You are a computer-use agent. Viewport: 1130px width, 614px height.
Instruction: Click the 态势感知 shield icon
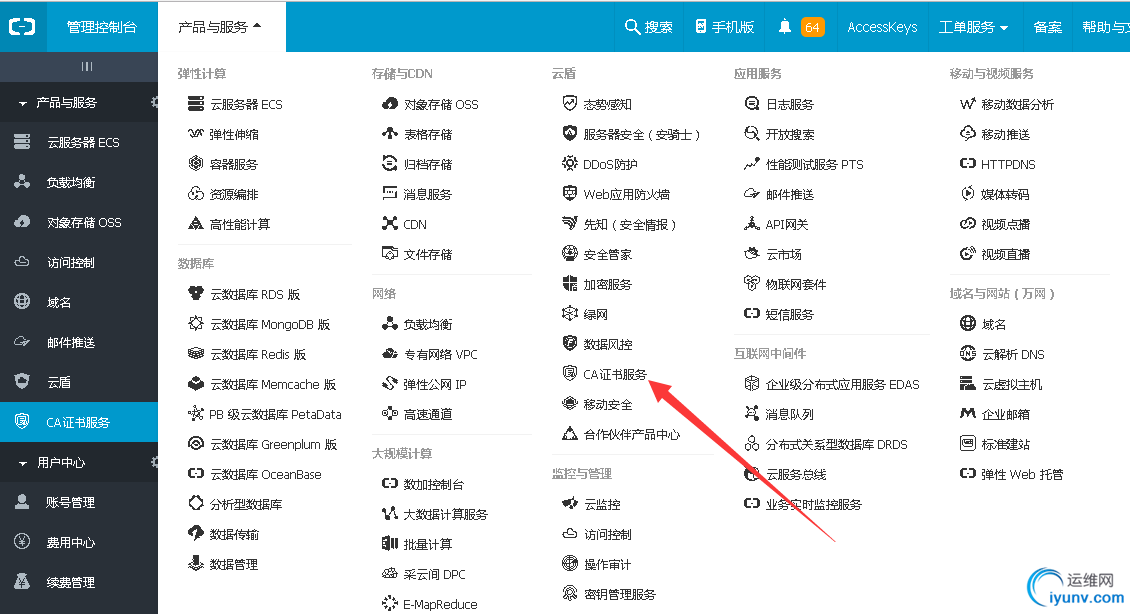tap(570, 104)
